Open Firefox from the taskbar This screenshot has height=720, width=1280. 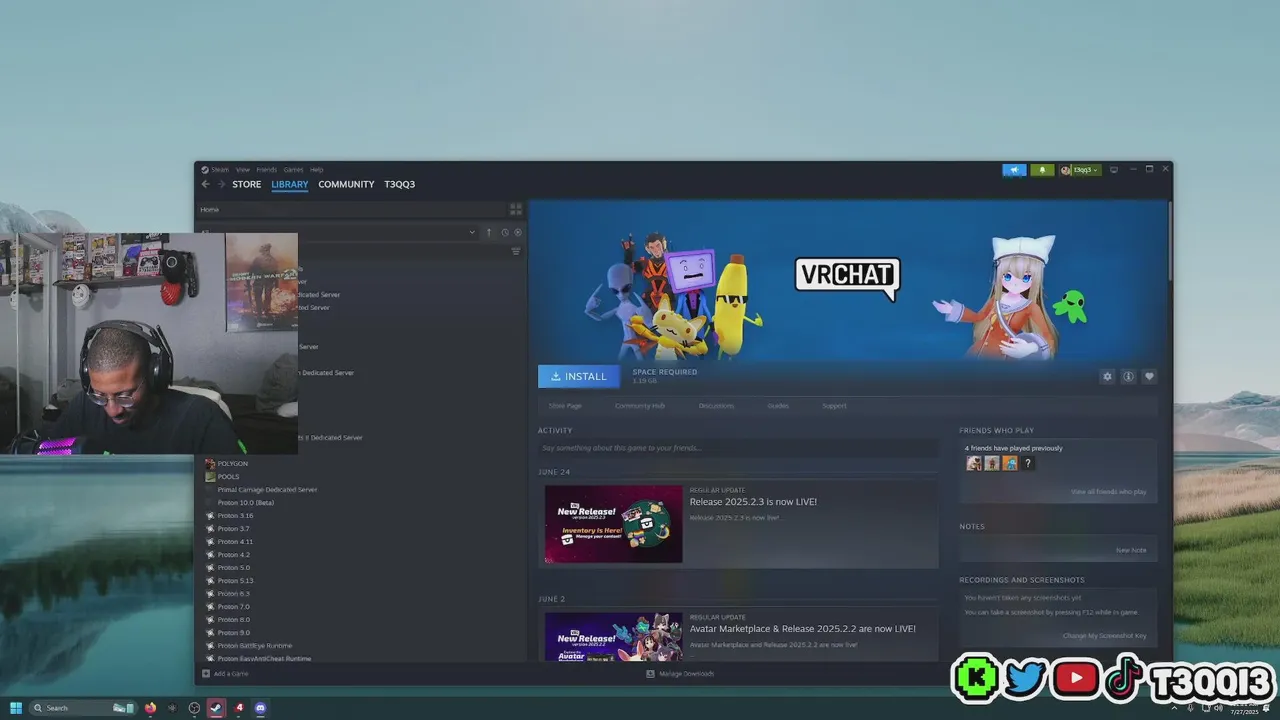(150, 708)
